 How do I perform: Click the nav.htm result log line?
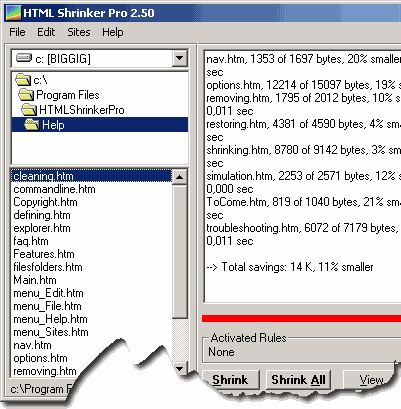pyautogui.click(x=303, y=59)
